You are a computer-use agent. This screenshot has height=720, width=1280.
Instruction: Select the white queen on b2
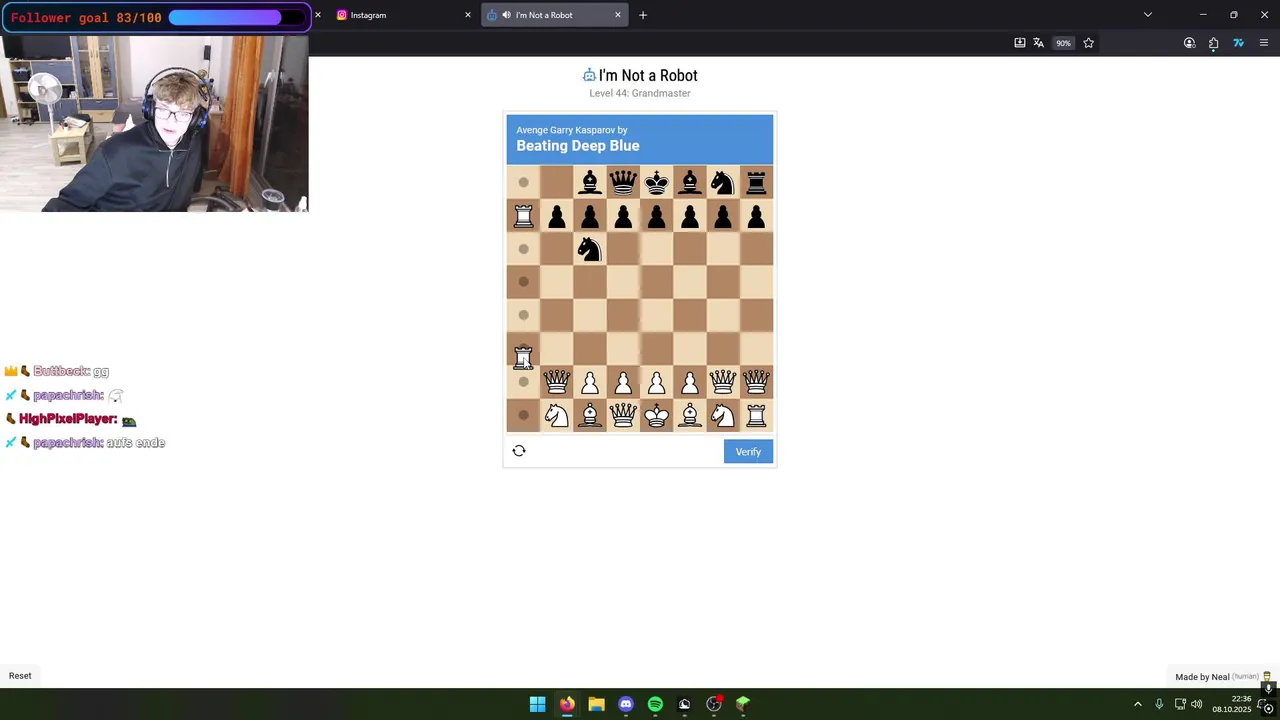pyautogui.click(x=557, y=382)
